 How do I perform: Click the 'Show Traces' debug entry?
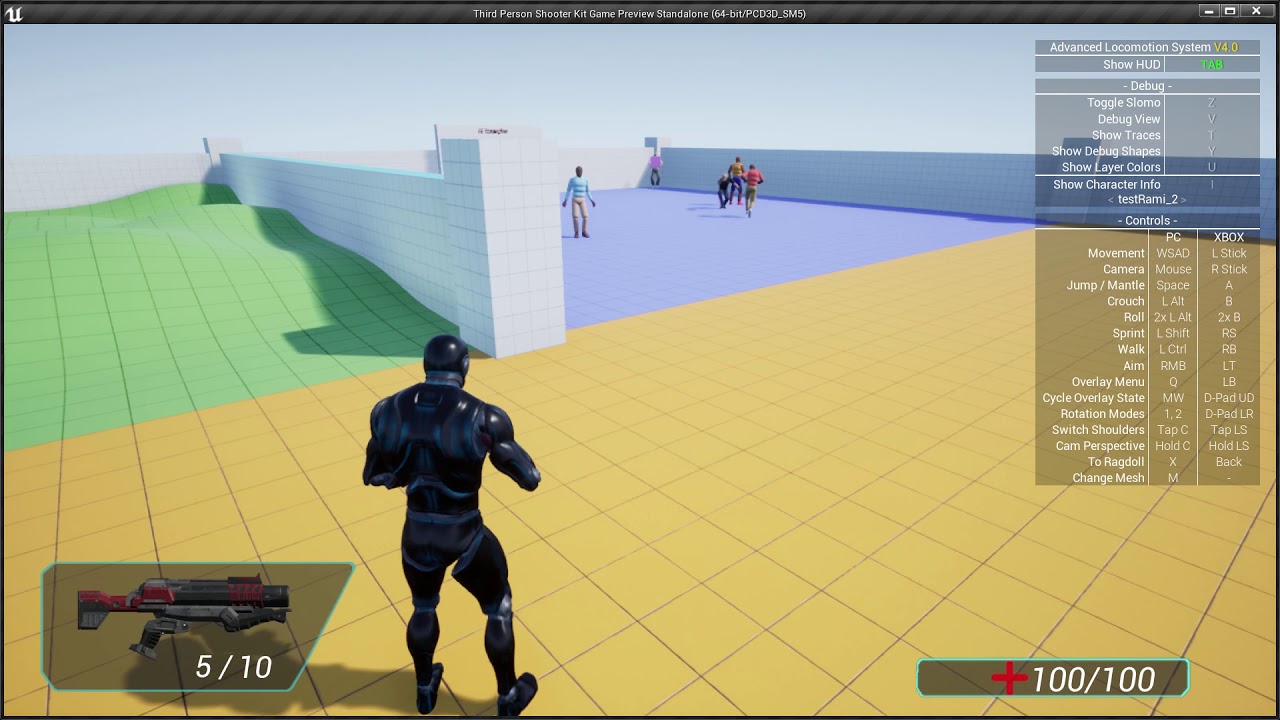1126,135
